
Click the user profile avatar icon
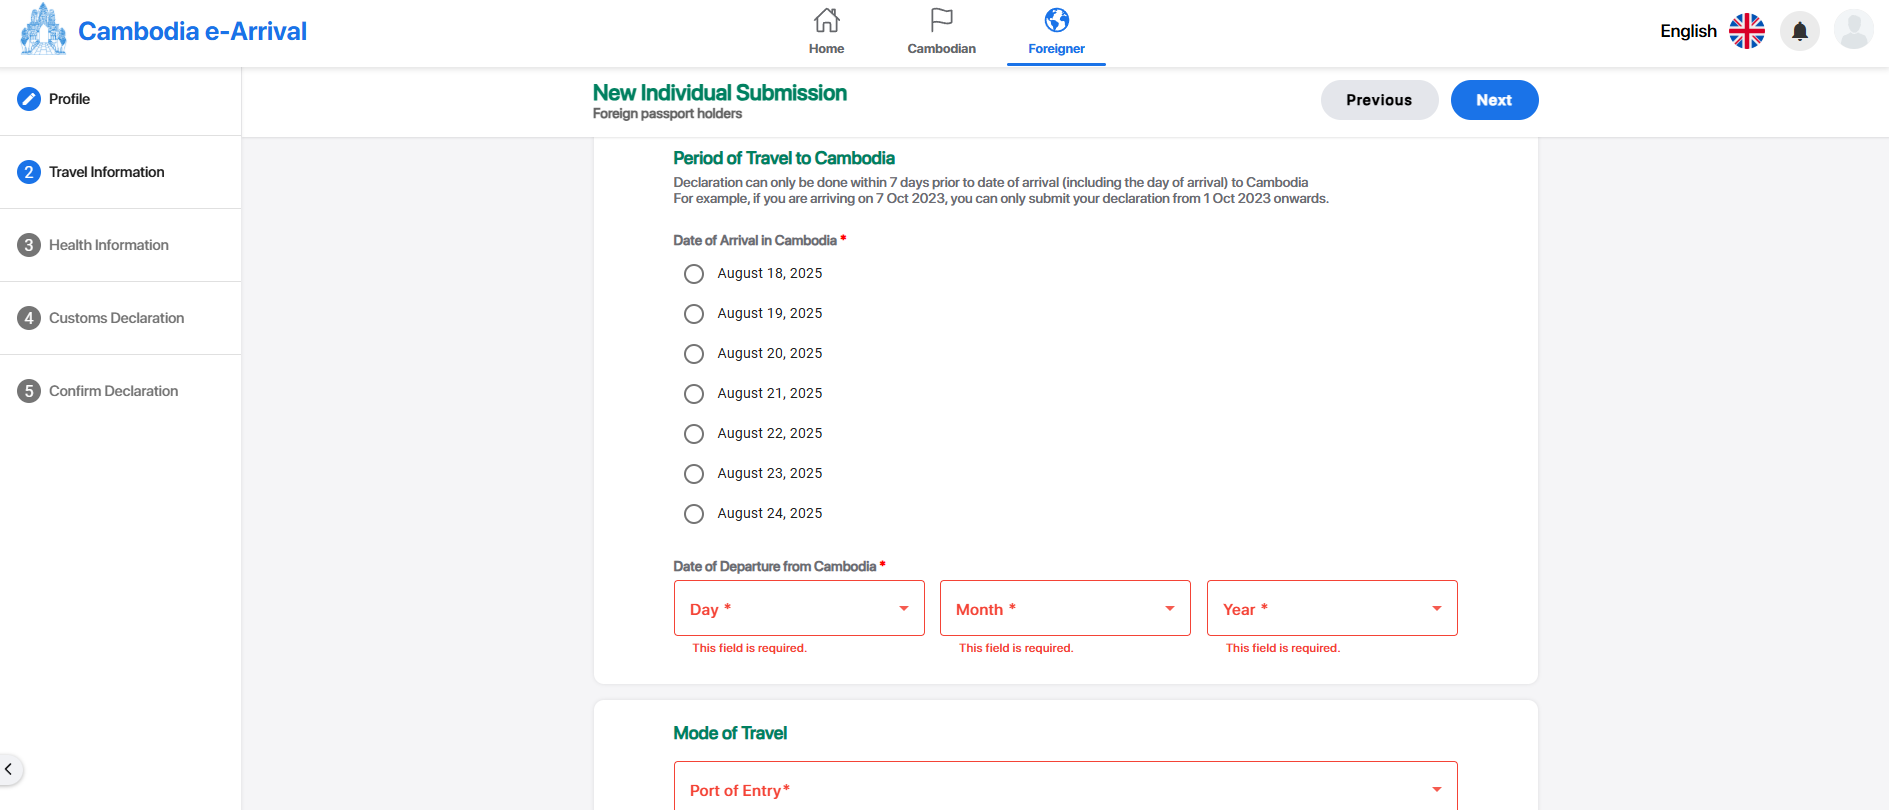coord(1853,29)
